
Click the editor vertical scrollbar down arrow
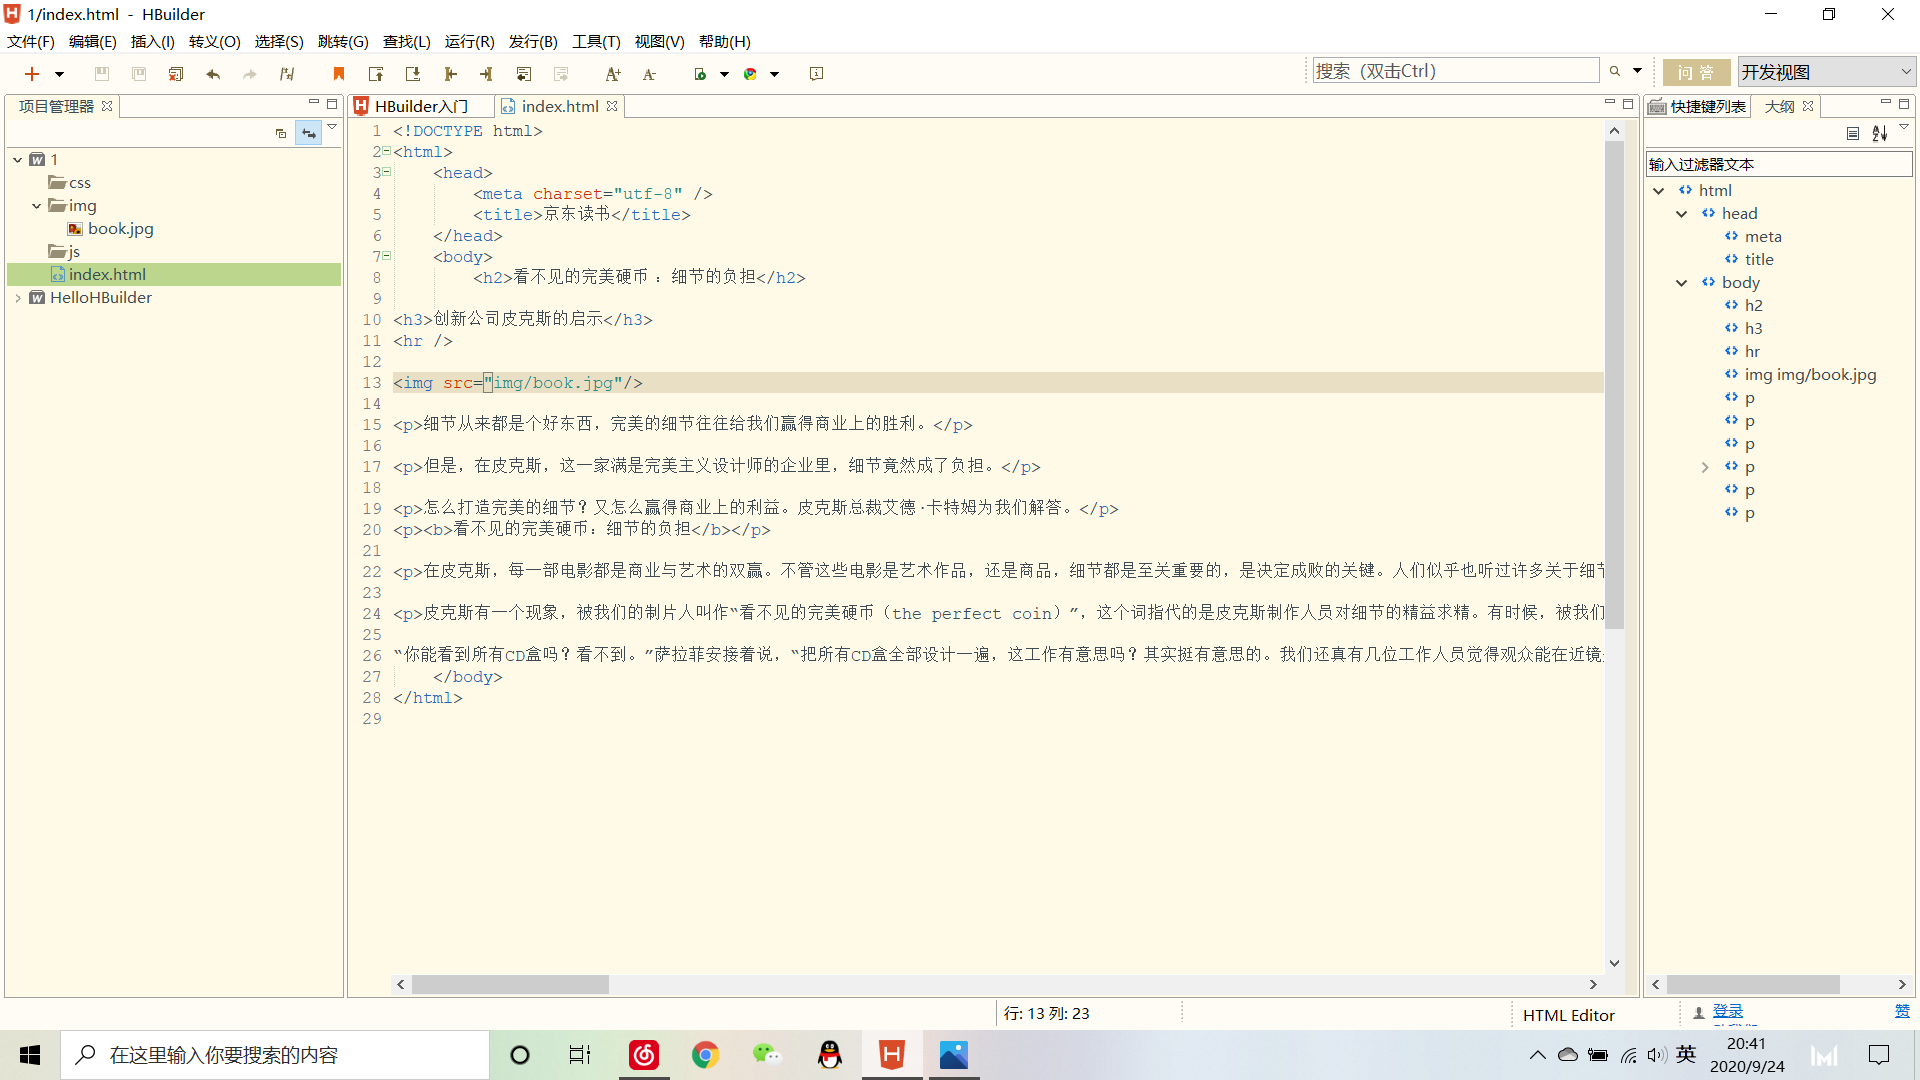pyautogui.click(x=1614, y=963)
